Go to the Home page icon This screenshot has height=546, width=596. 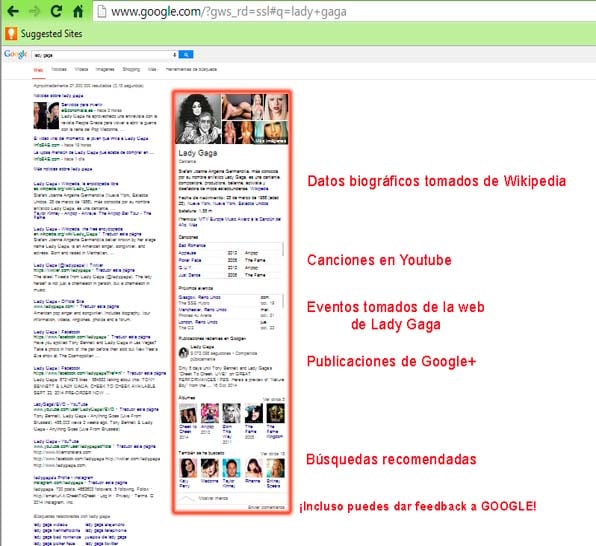(x=78, y=11)
